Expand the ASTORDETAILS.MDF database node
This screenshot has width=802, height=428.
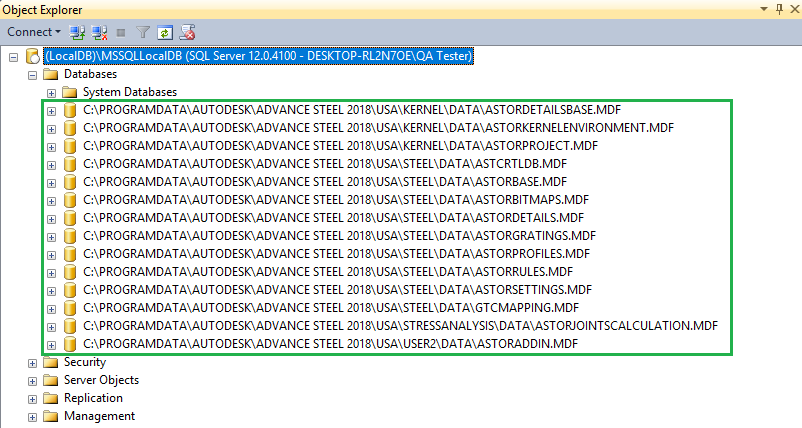51,219
